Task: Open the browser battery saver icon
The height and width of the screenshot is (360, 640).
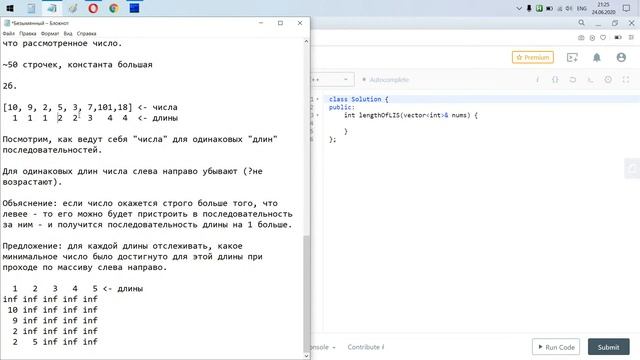Action: pyautogui.click(x=618, y=38)
